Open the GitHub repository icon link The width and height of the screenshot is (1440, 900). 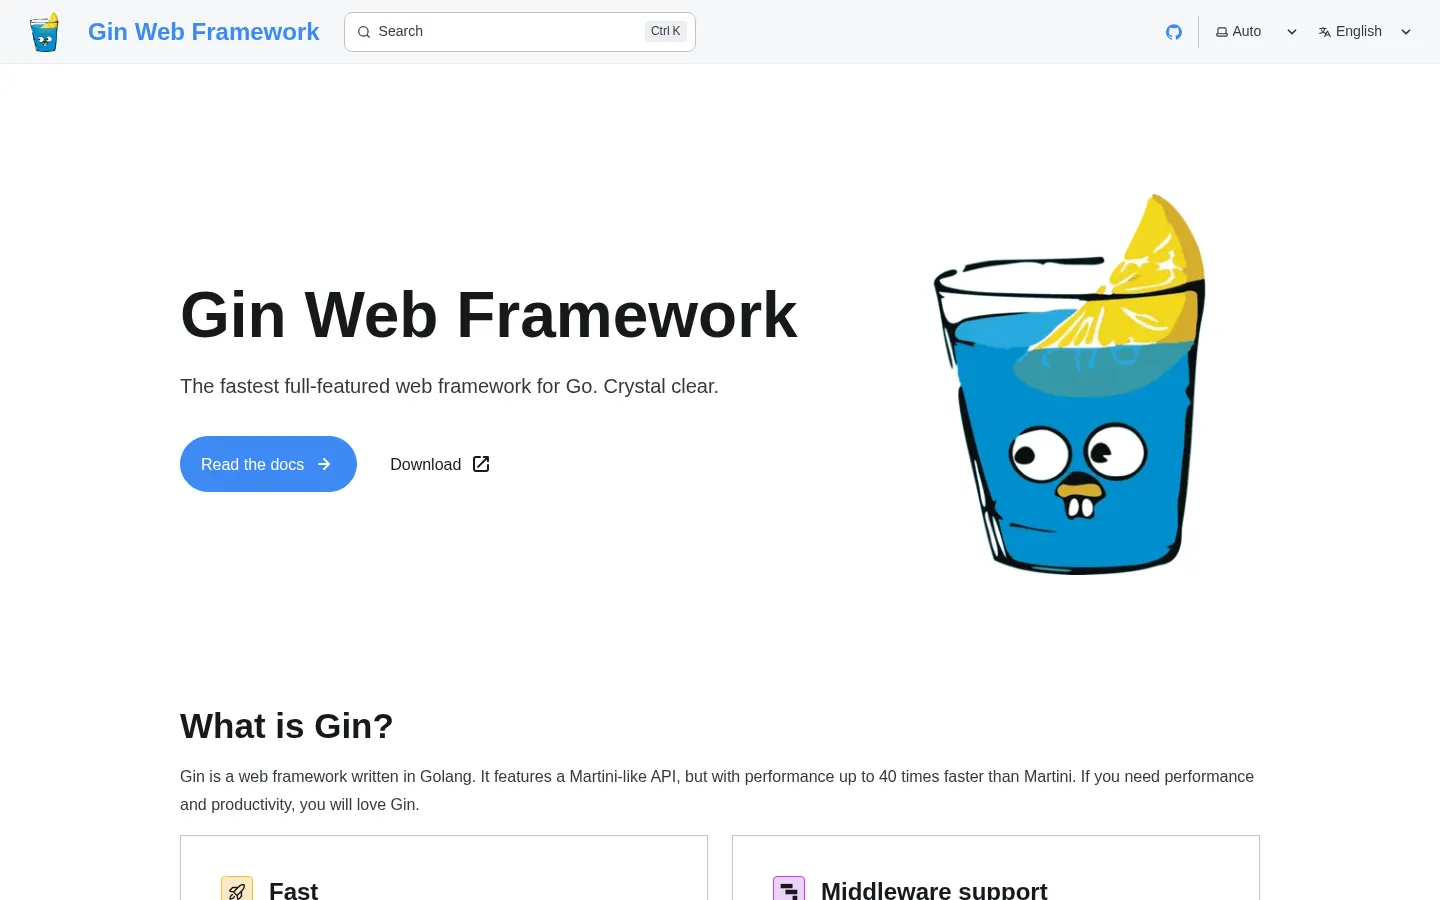pyautogui.click(x=1174, y=32)
